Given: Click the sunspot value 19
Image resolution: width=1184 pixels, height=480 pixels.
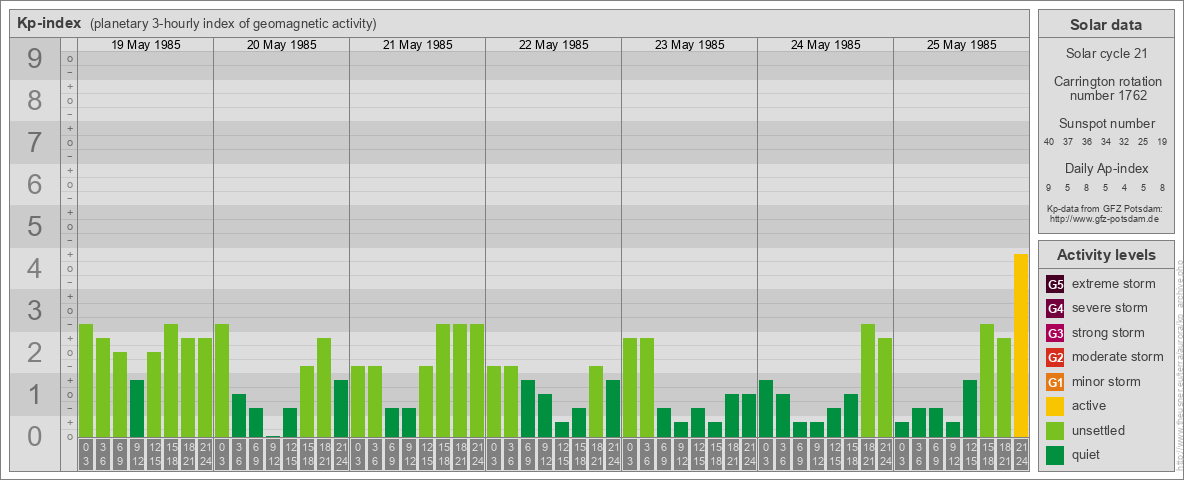Looking at the screenshot, I should point(1162,142).
